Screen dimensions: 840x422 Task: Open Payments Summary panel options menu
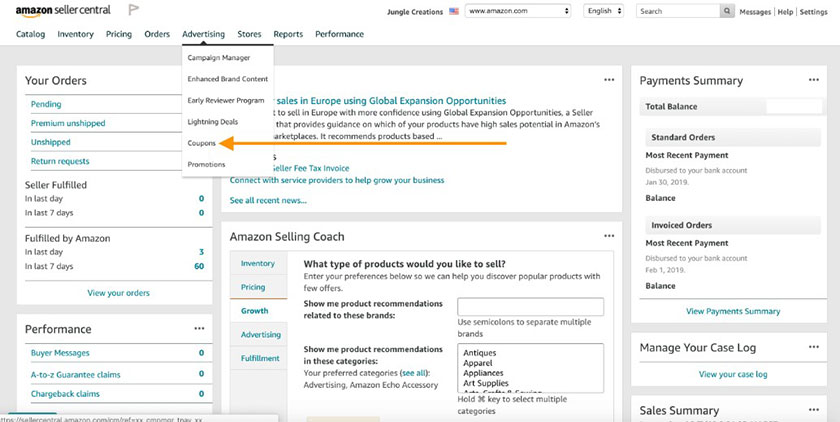tap(814, 80)
